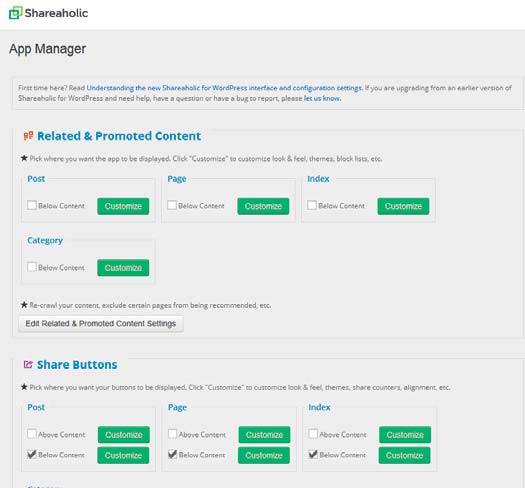Uncheck Below Content for Share Buttons Page
This screenshot has height=488, width=525.
[172, 455]
